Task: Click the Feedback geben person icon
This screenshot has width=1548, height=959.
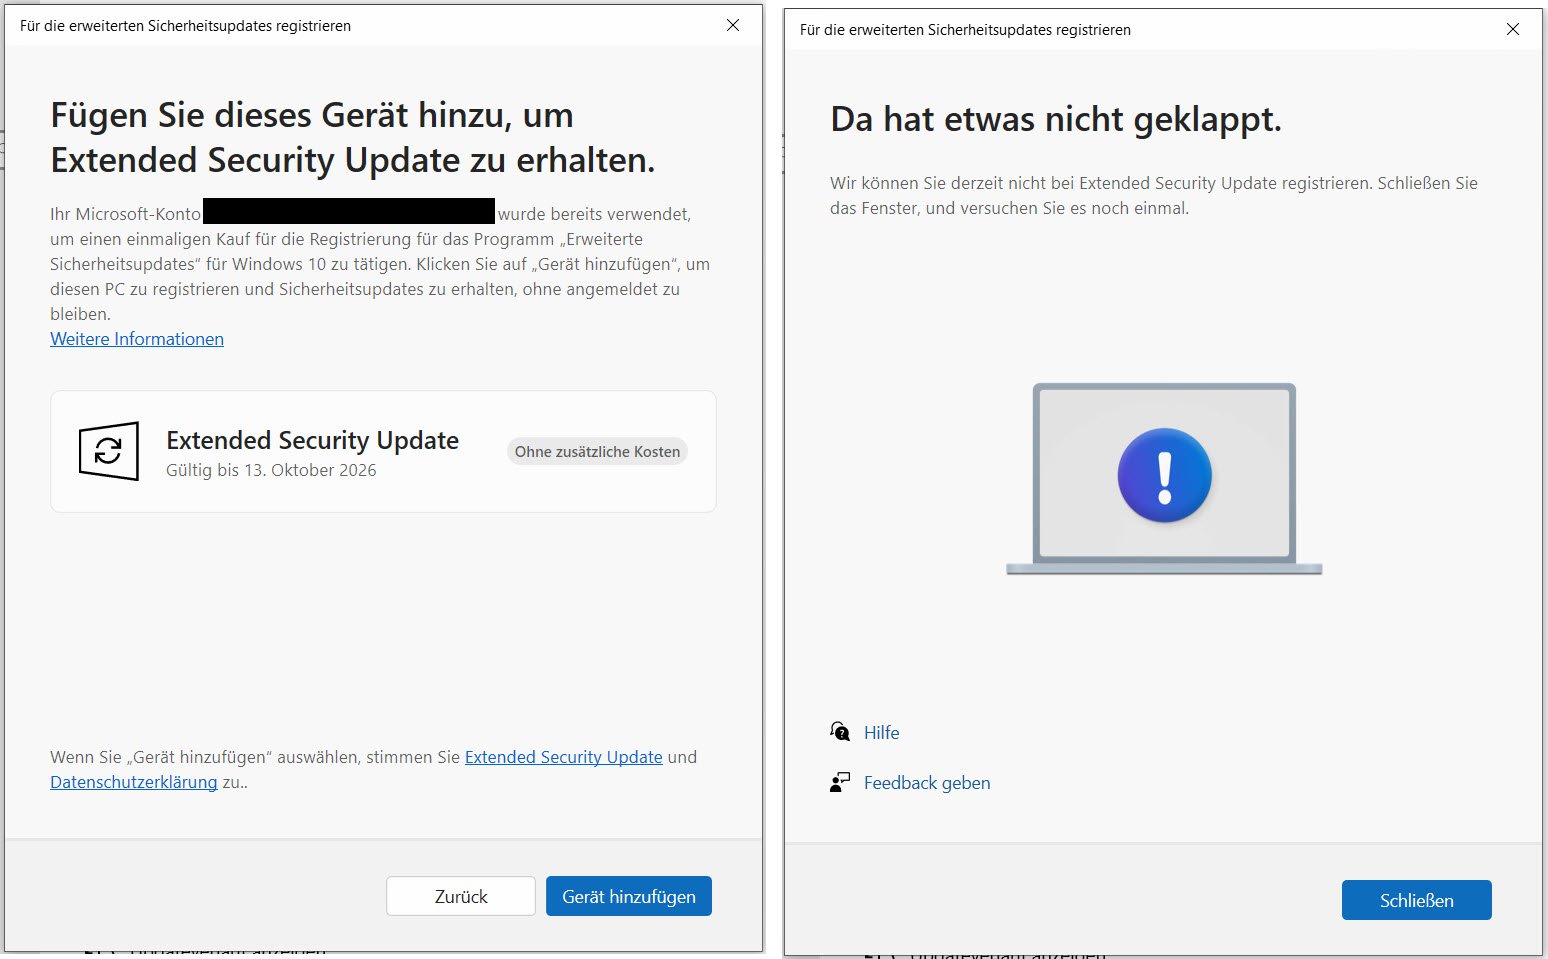Action: click(x=840, y=782)
